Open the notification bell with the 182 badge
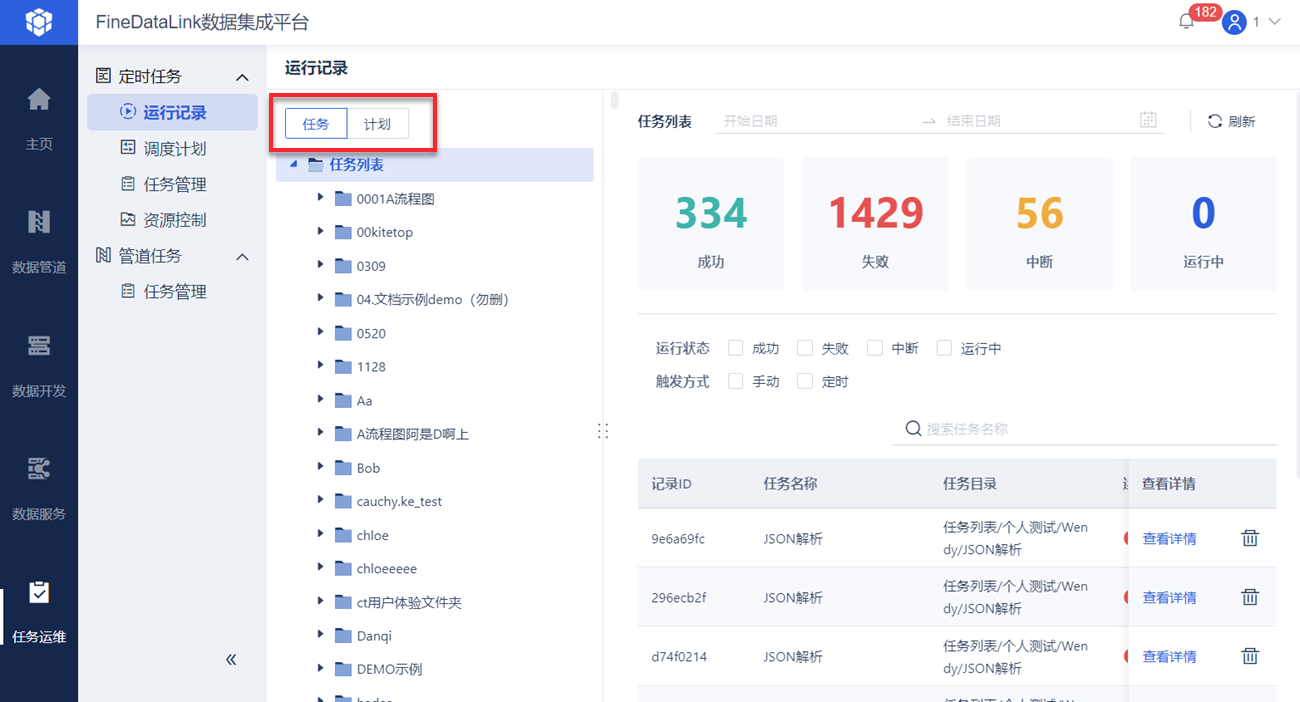The height and width of the screenshot is (702, 1300). (x=1187, y=22)
